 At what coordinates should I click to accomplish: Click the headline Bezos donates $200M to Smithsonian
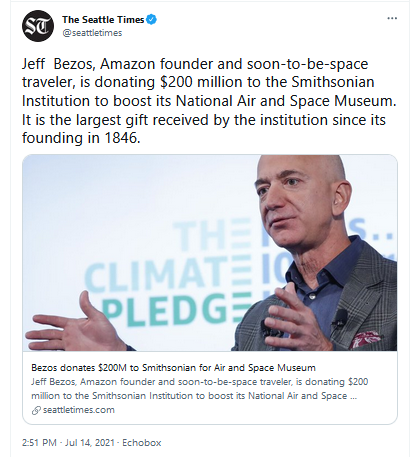pos(173,368)
